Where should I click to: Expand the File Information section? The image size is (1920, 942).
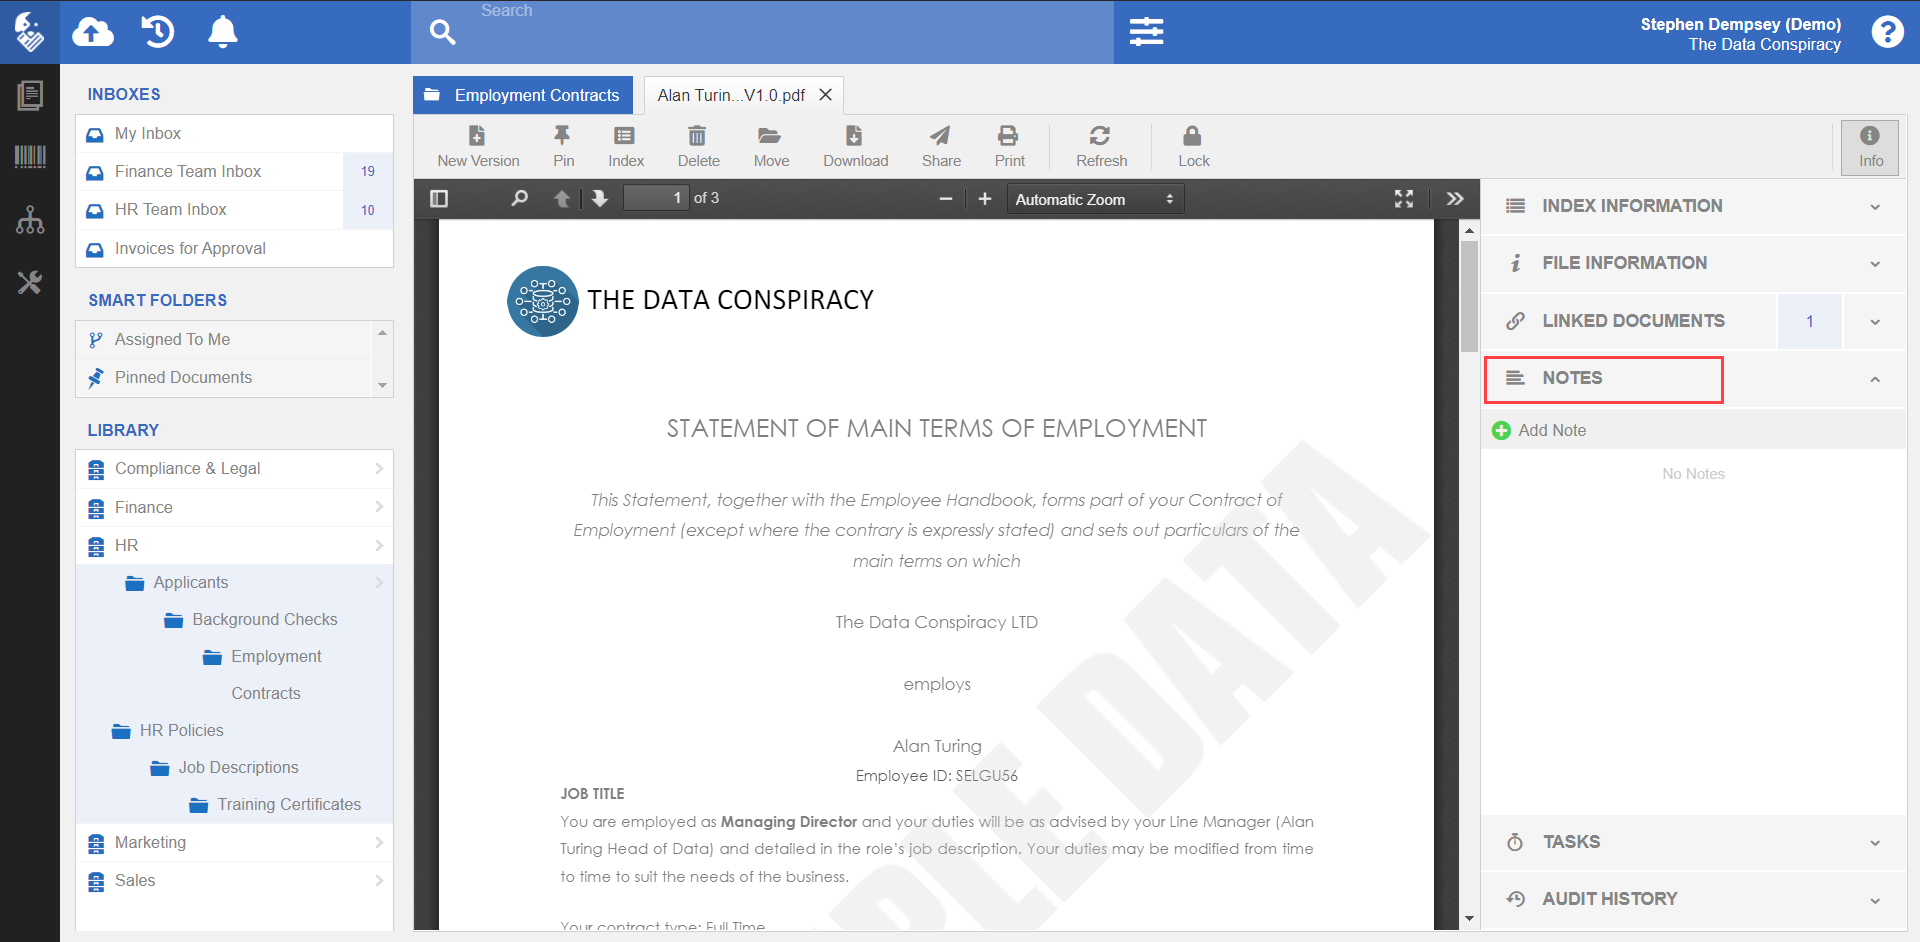1694,263
